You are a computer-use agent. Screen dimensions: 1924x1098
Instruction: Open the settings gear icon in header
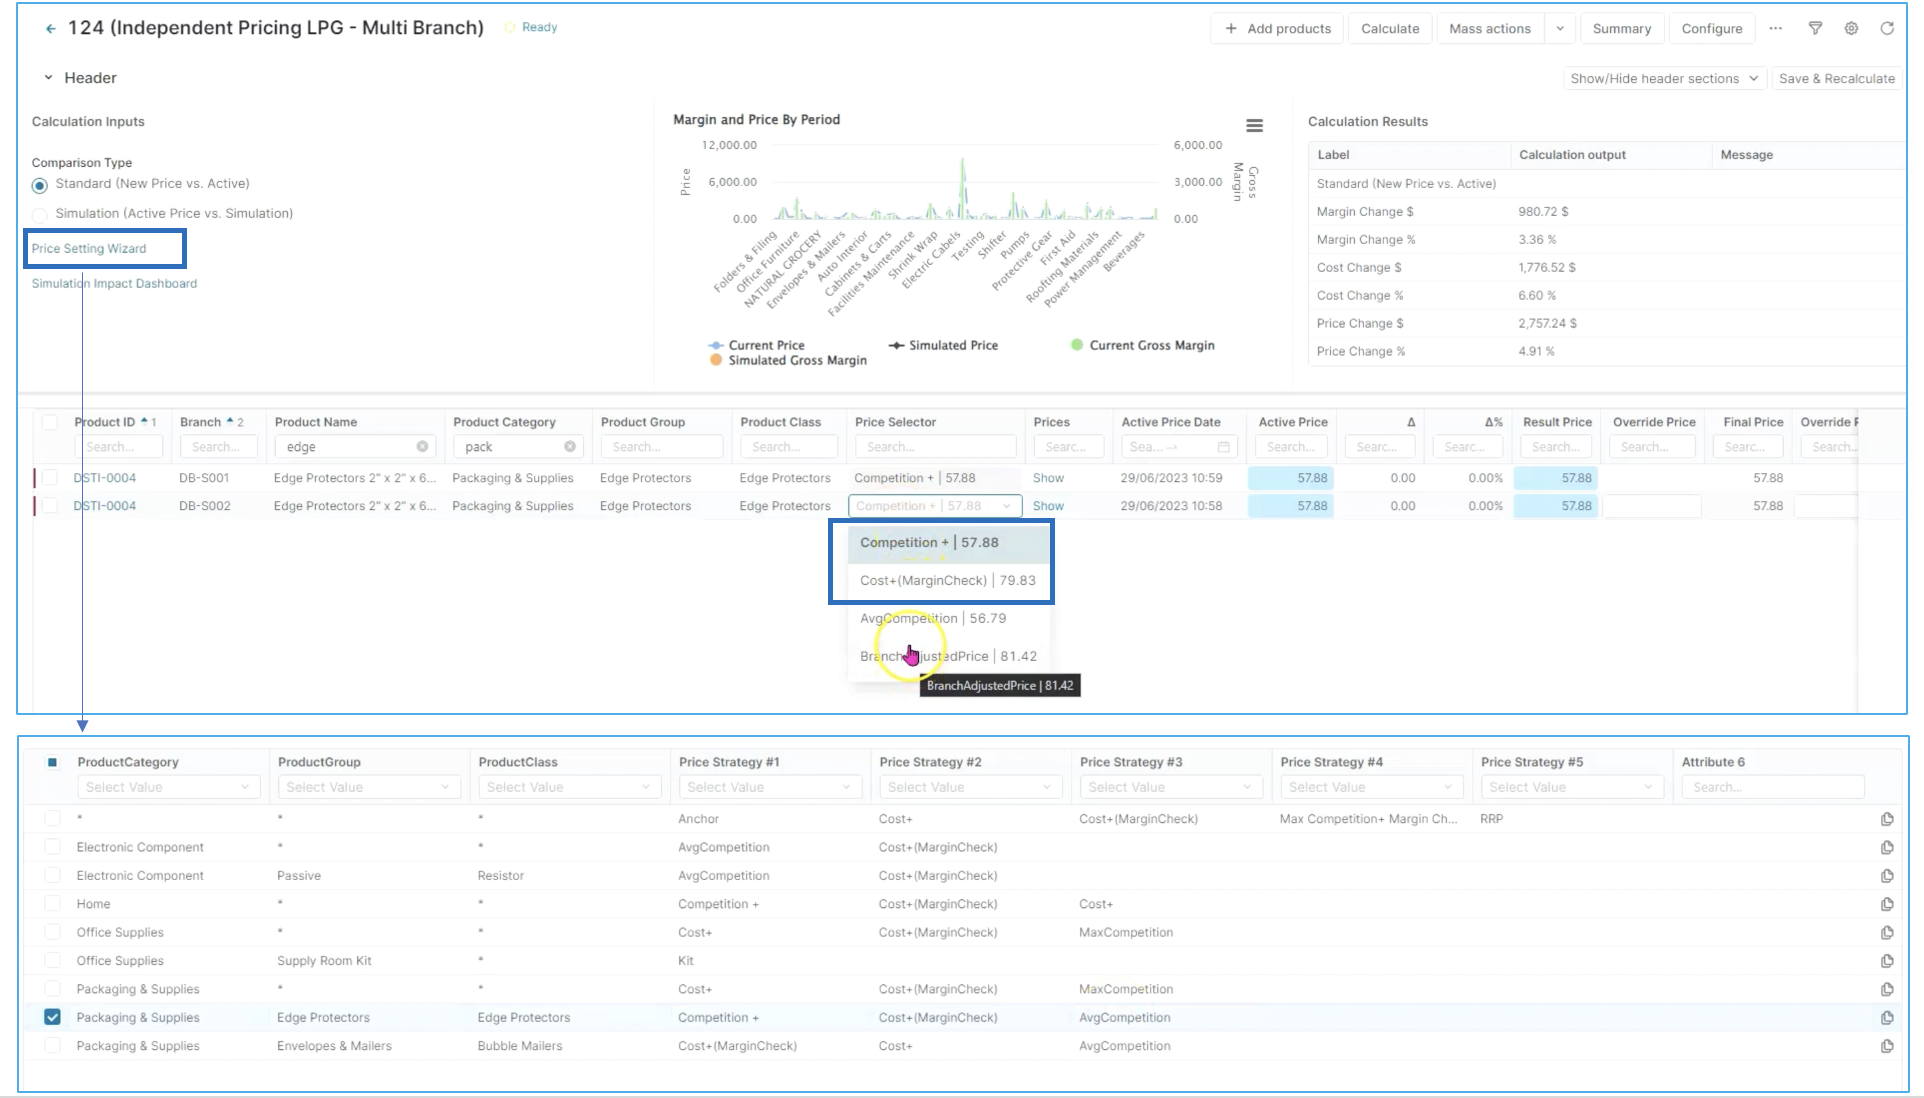click(x=1851, y=29)
